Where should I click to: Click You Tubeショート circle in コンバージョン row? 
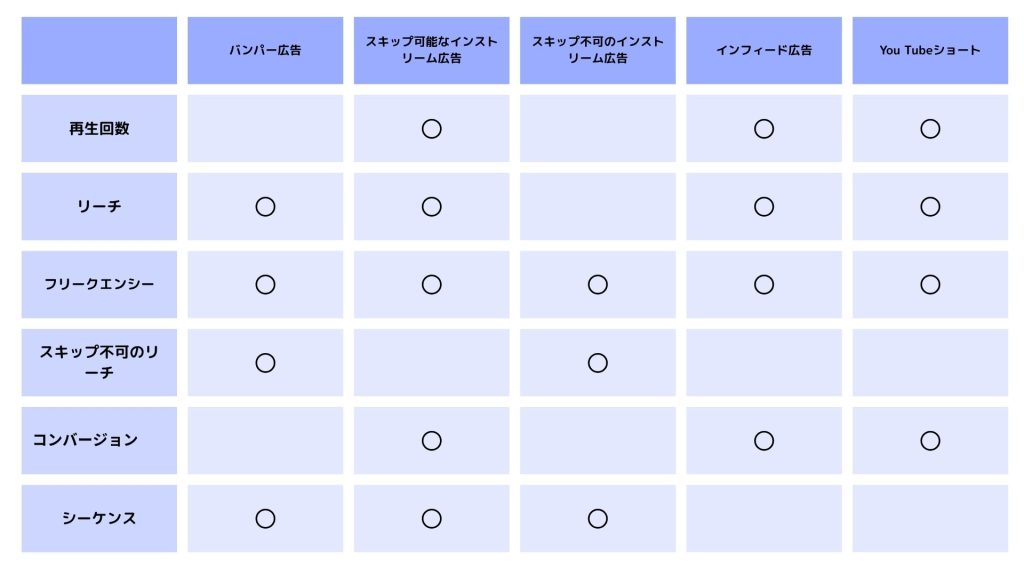[930, 440]
